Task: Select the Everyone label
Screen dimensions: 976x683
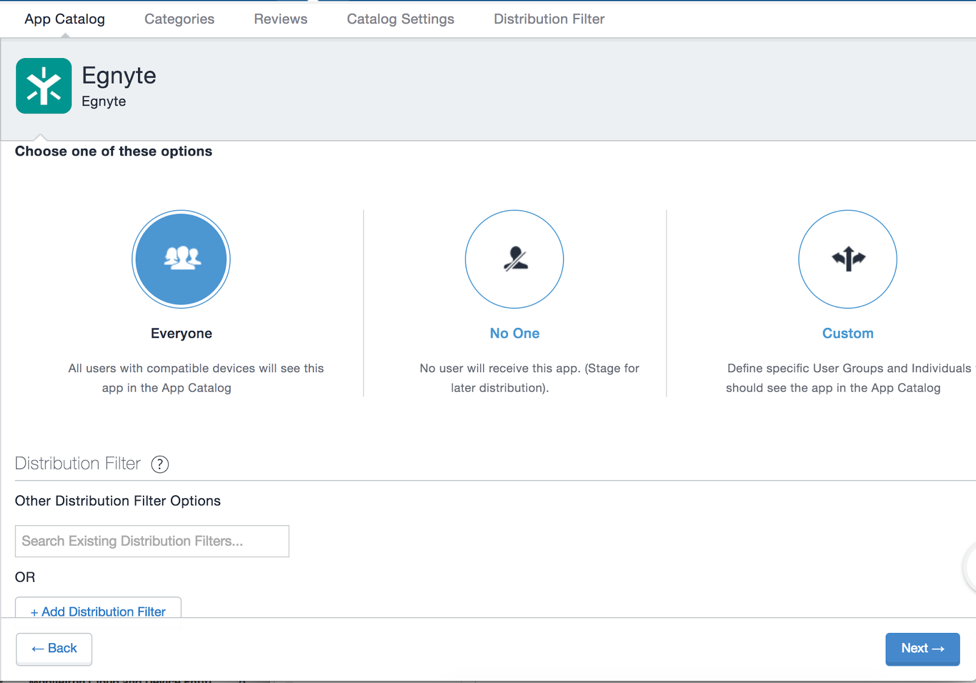Action: click(x=181, y=333)
